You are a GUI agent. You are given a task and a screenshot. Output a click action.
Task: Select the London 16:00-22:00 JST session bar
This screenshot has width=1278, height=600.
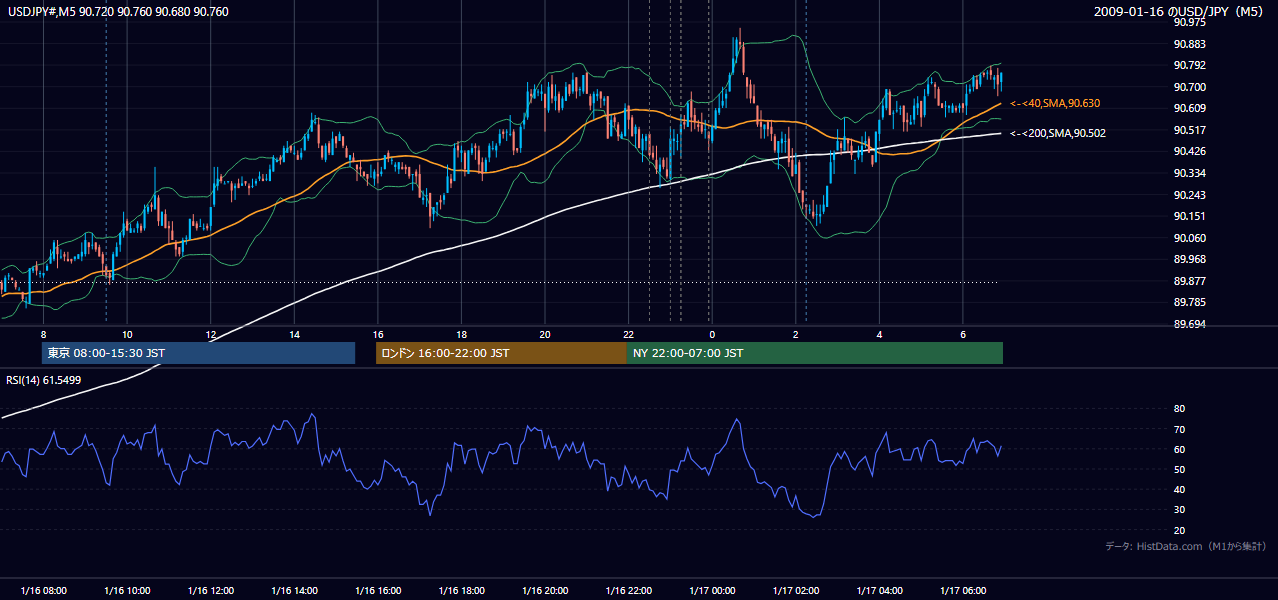point(501,353)
